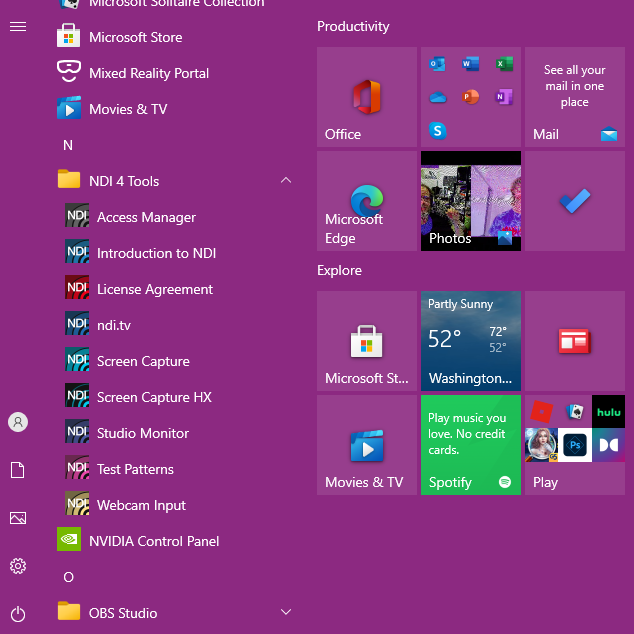Click the Productivity group heading

[x=353, y=26]
